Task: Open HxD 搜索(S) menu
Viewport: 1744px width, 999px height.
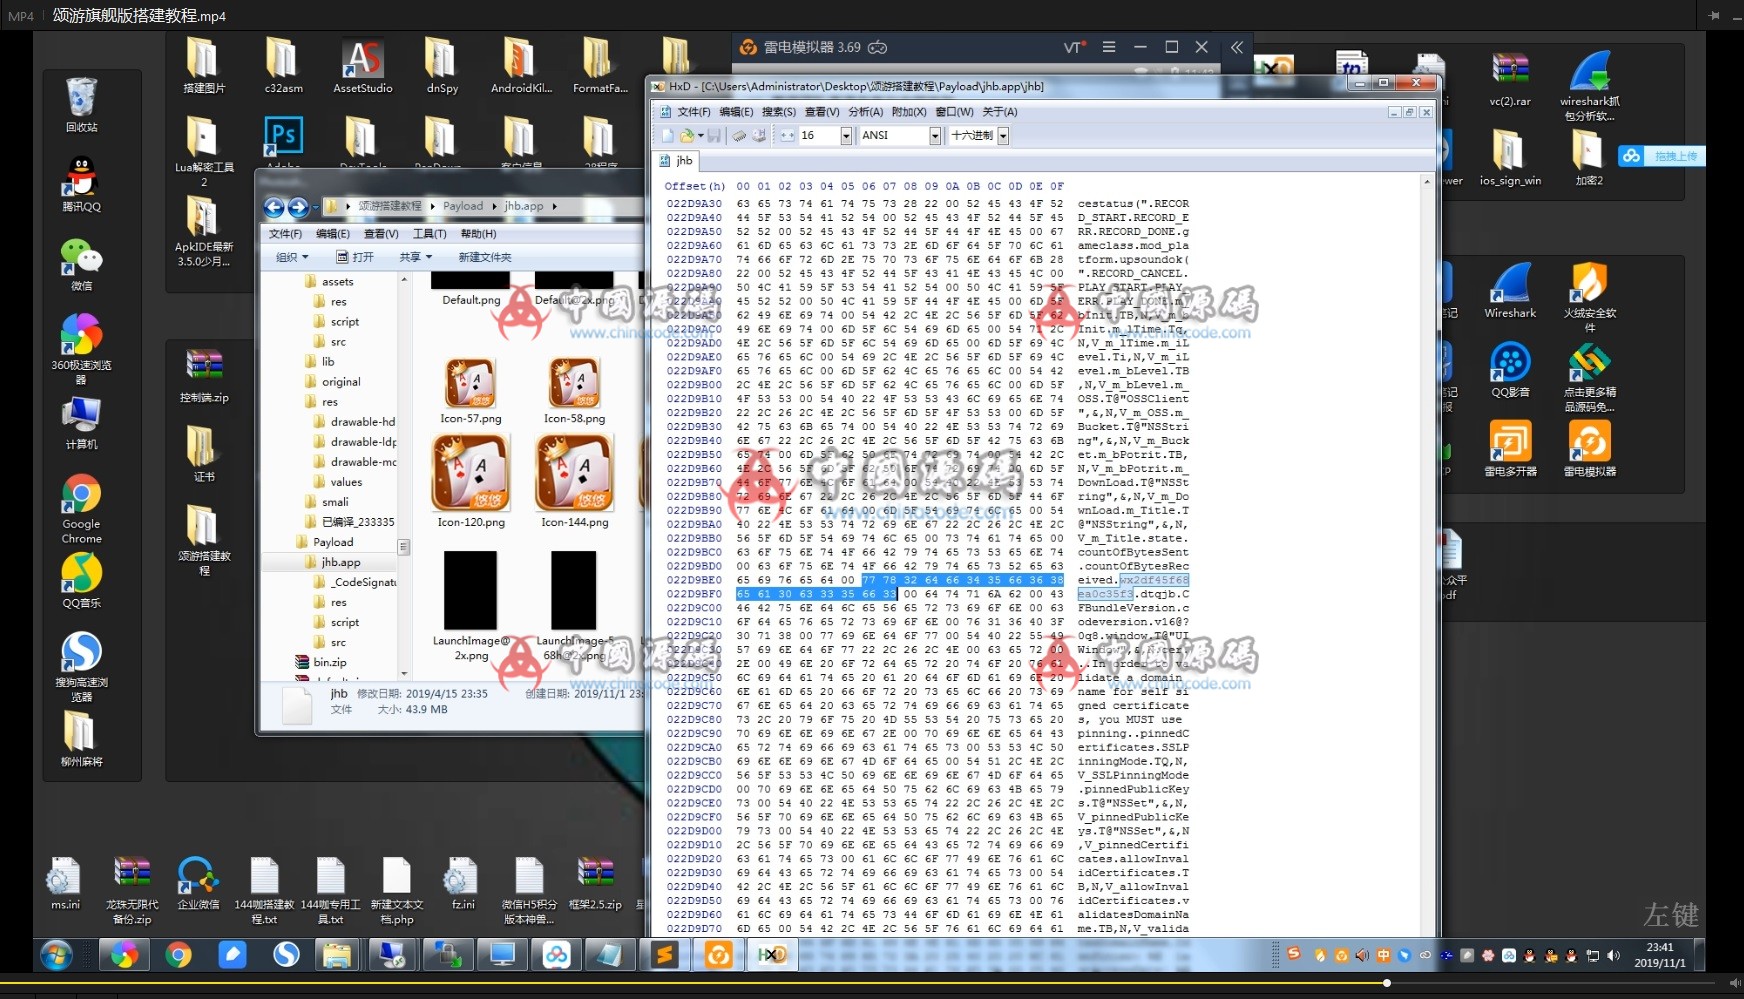Action: coord(779,112)
